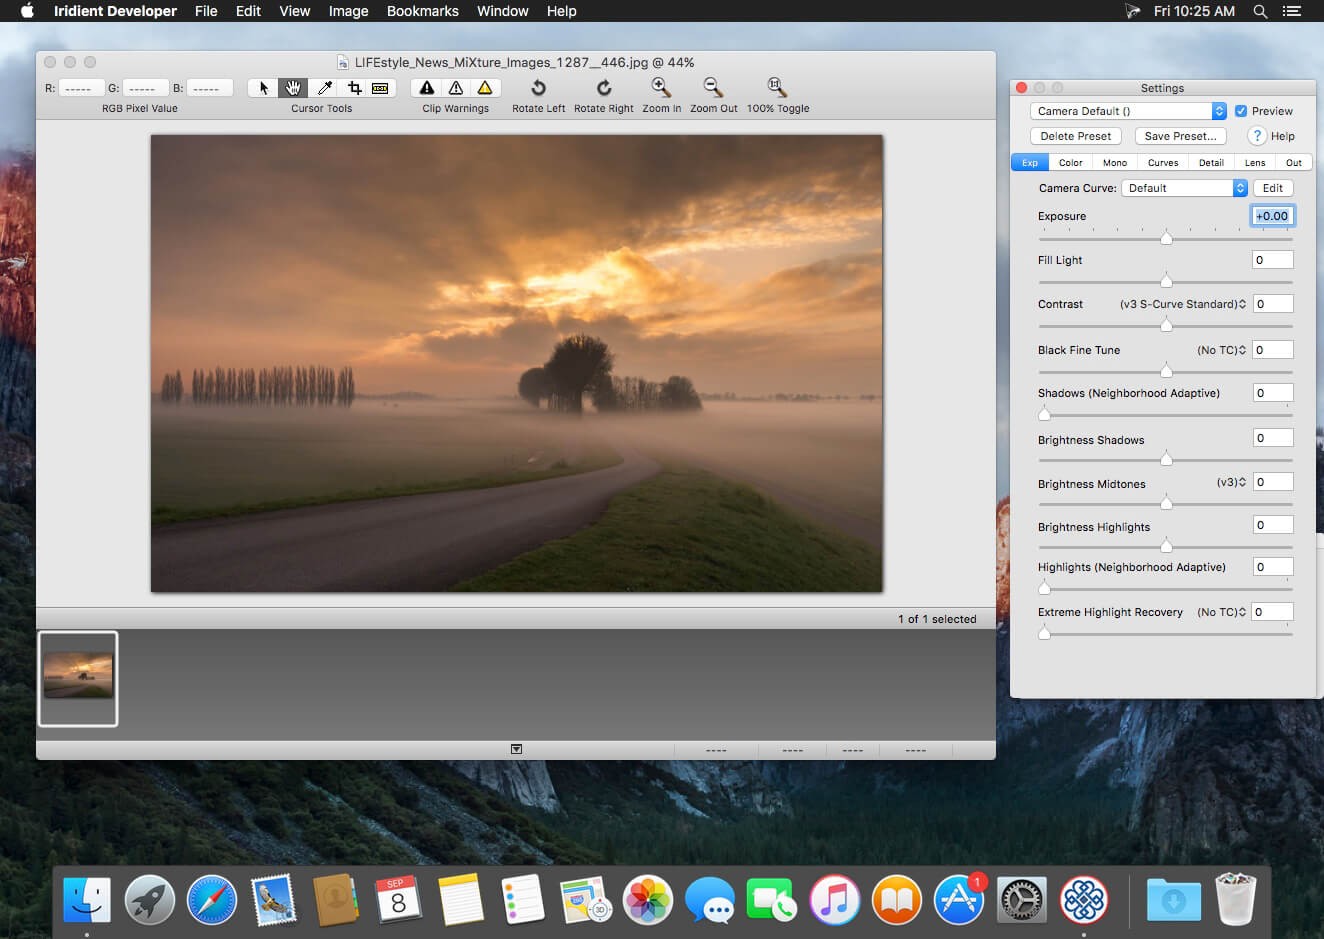
Task: Switch to the Curves tab
Action: [1163, 162]
